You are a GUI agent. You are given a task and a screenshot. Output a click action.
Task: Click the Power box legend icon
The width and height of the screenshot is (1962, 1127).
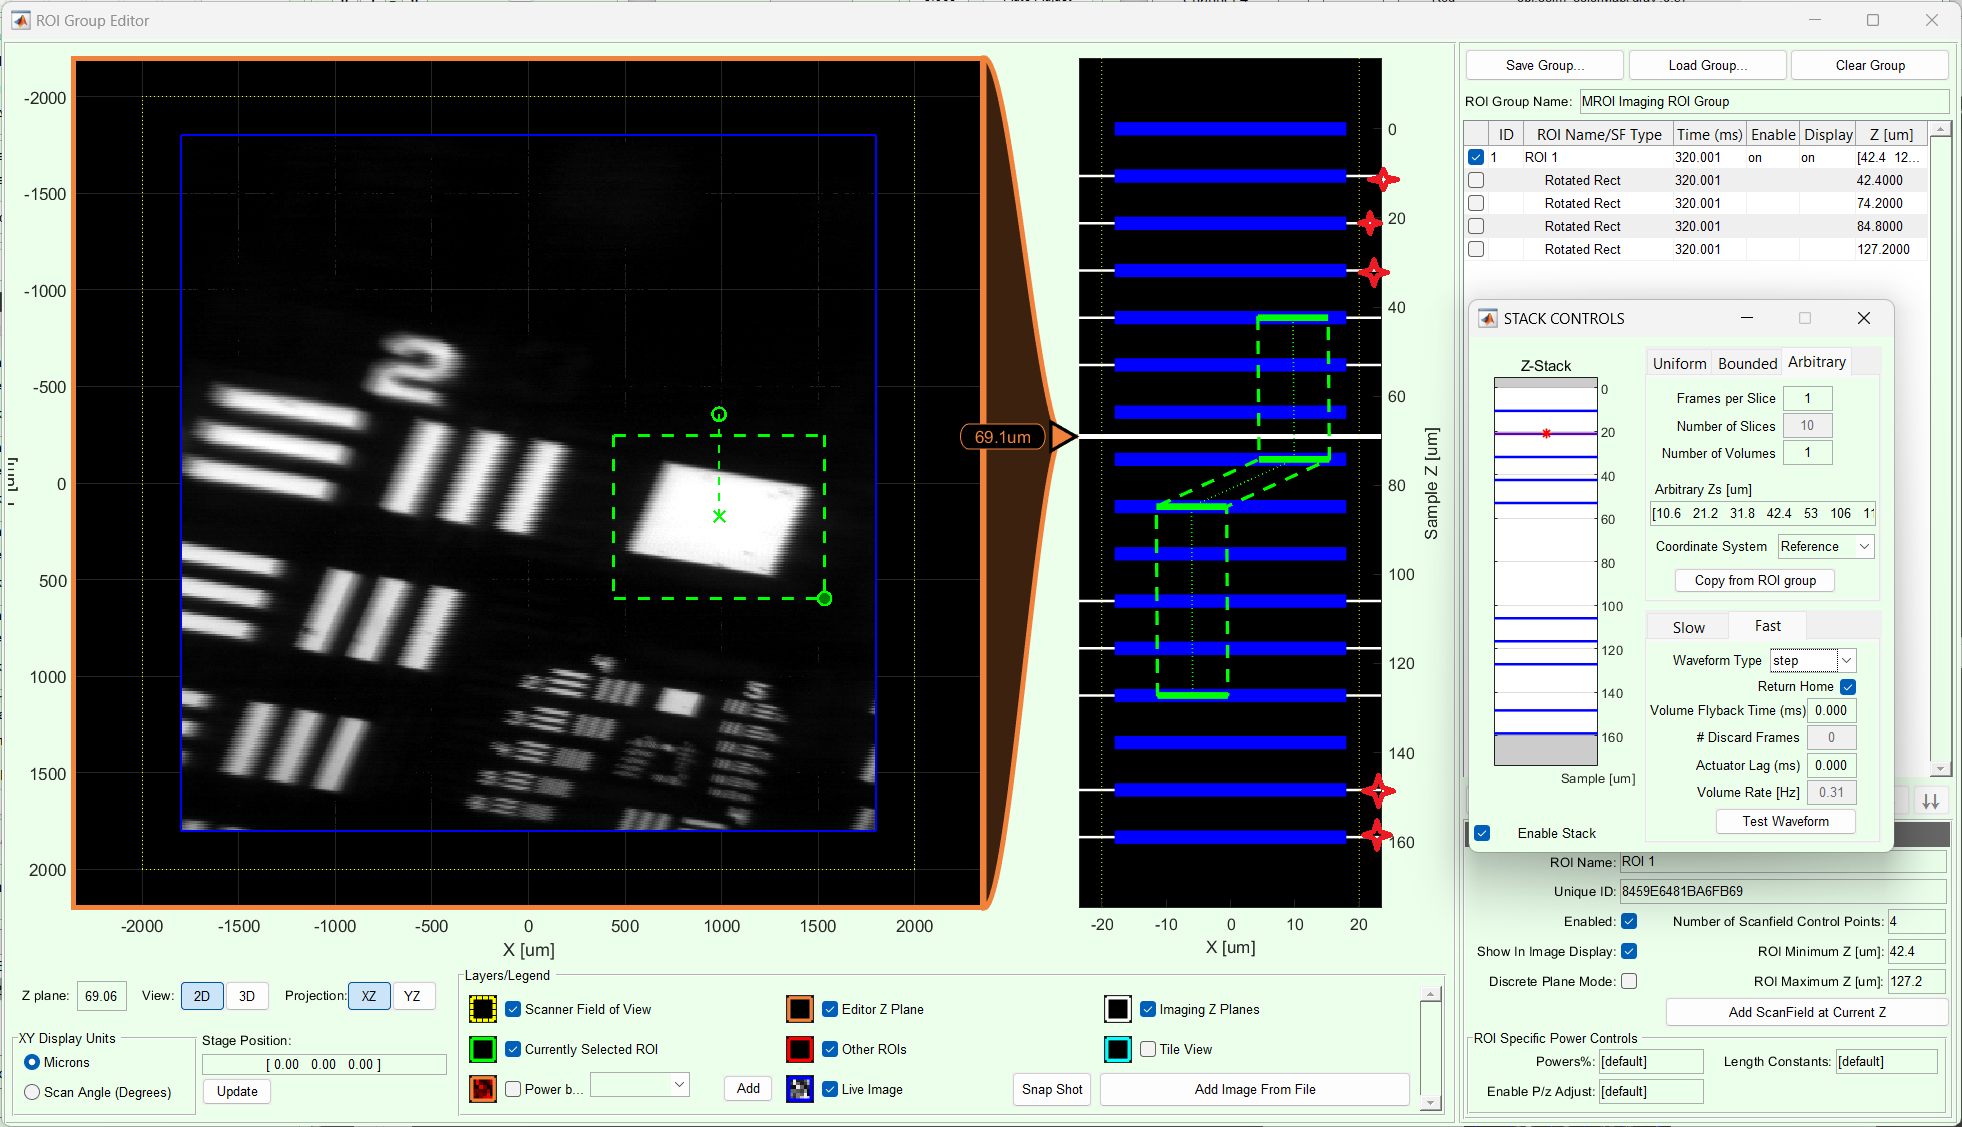483,1089
